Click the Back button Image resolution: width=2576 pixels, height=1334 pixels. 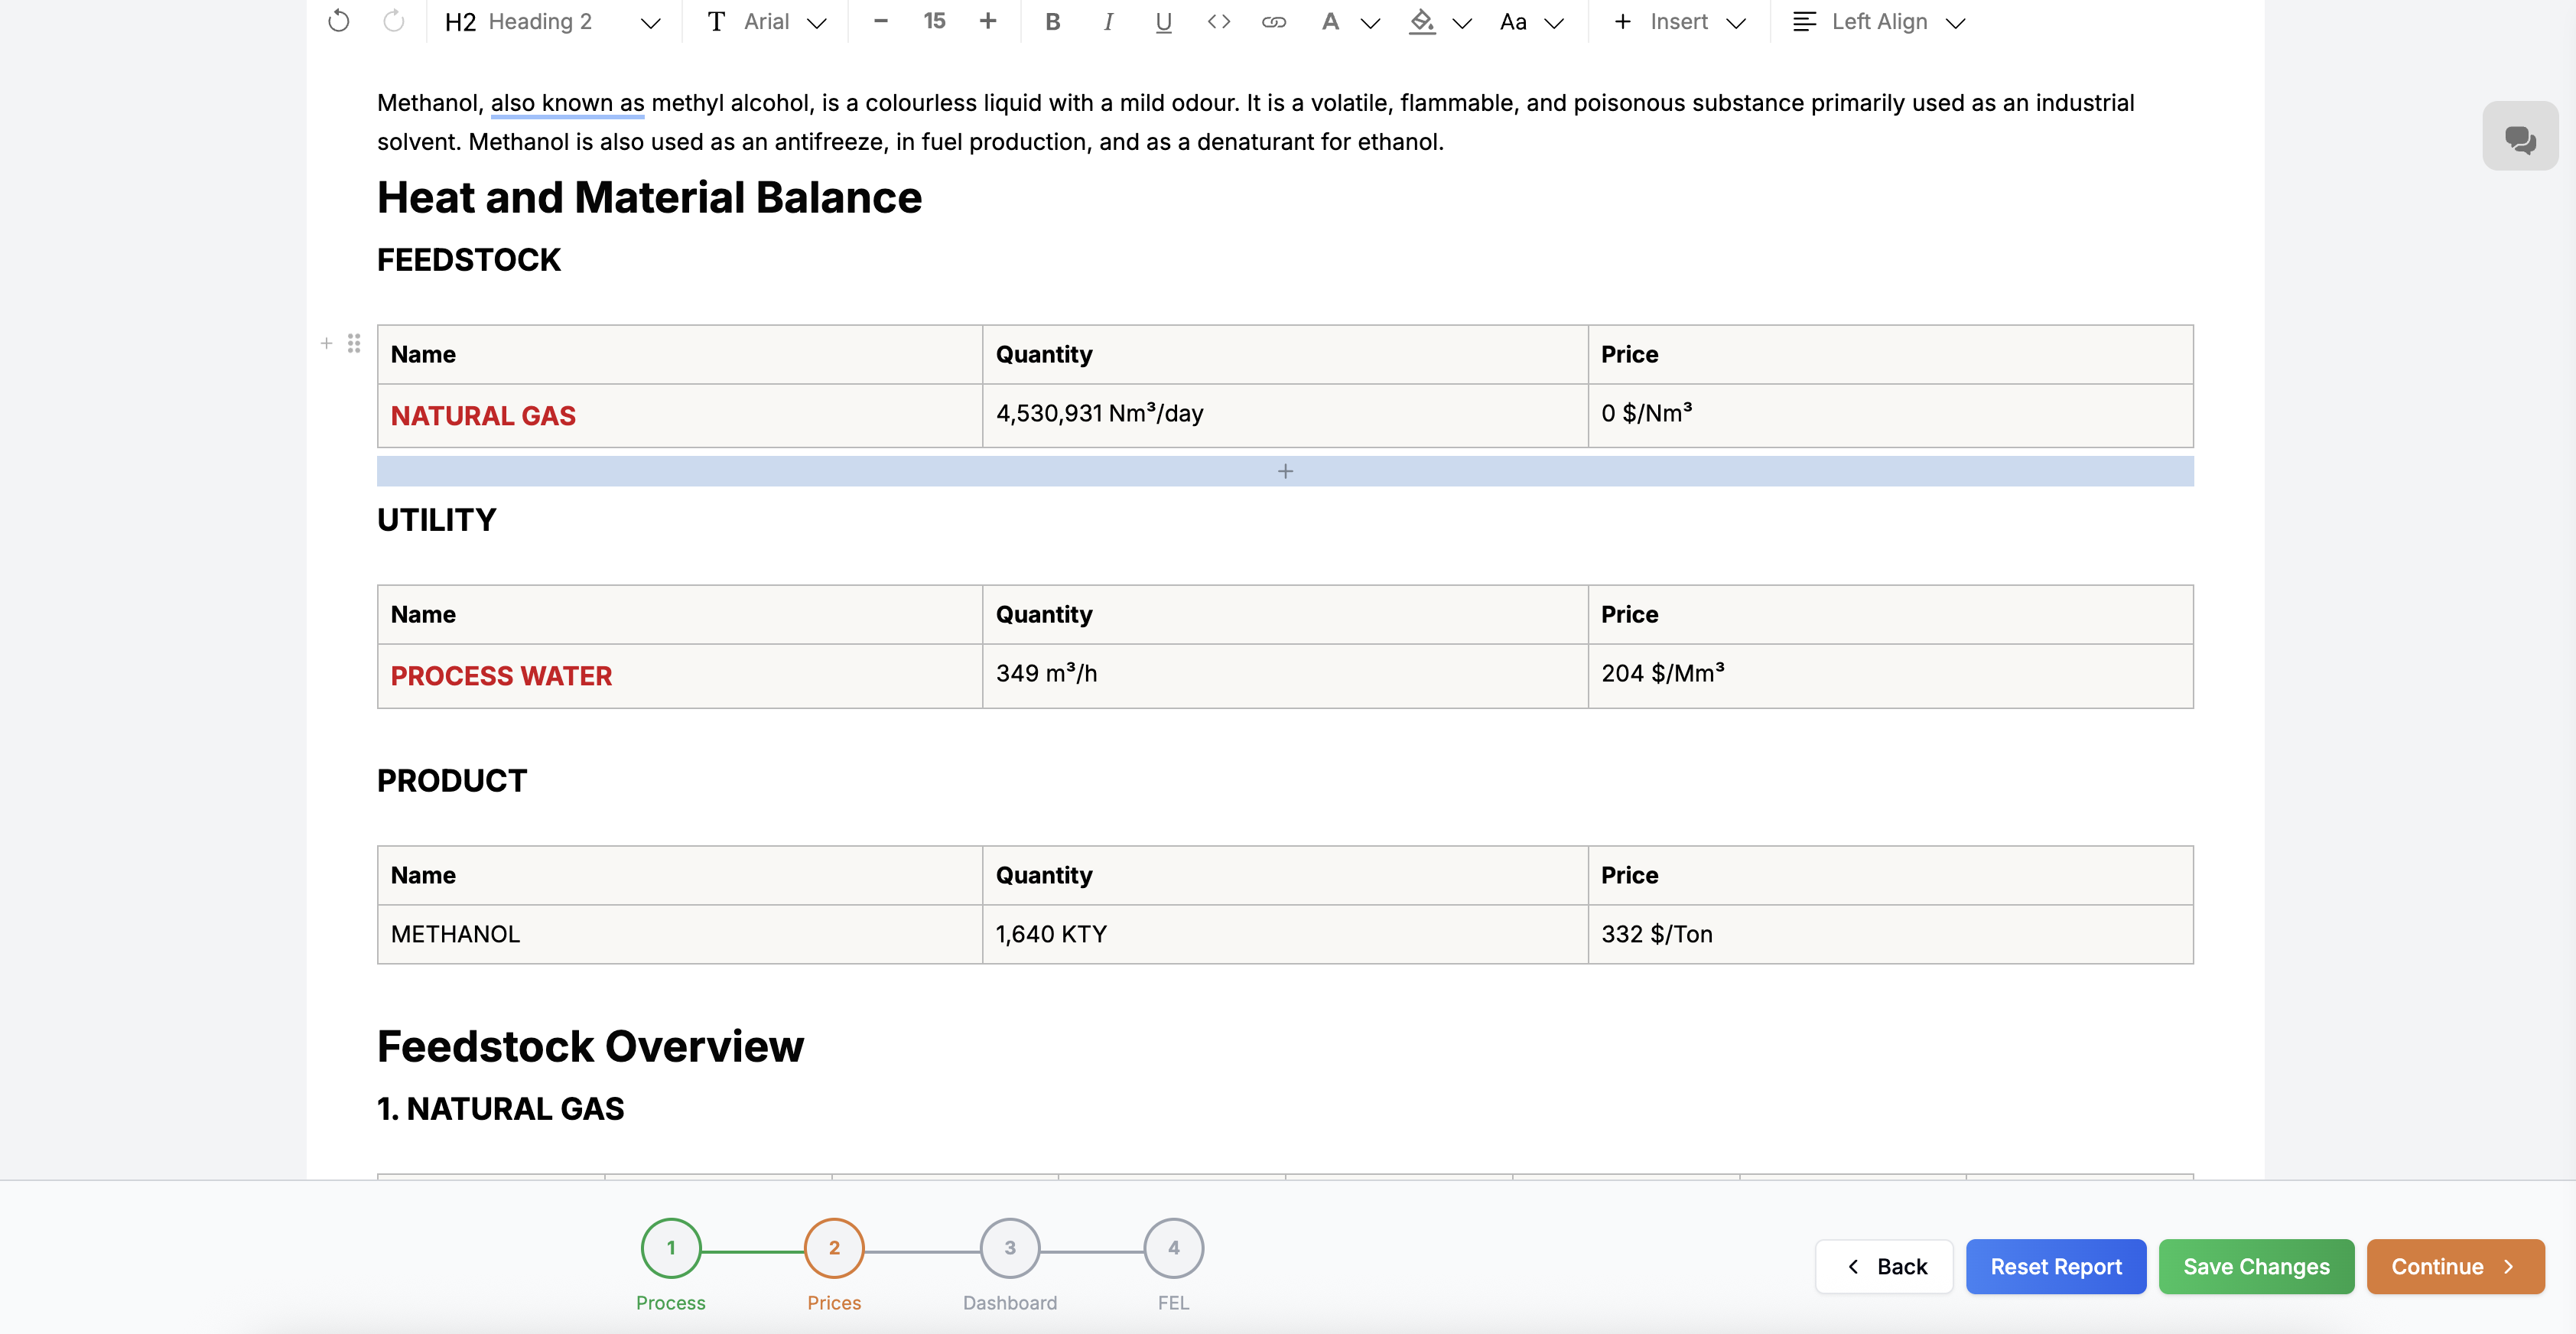click(1884, 1266)
